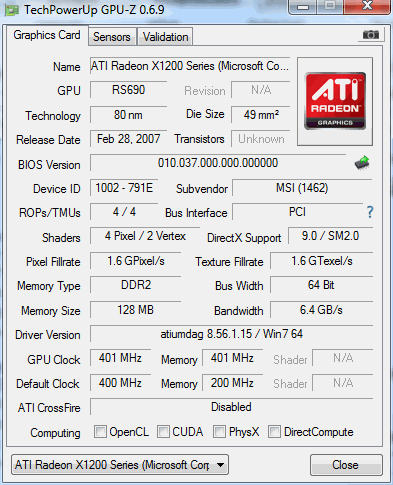Switch to the Sensors tab

(x=112, y=37)
